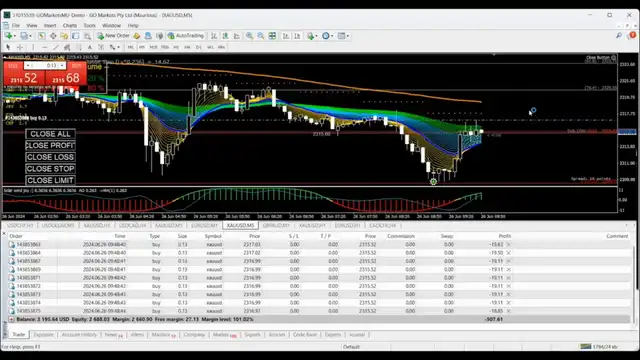Switch chart to candlesticks view
640x360 pixels.
click(x=225, y=36)
